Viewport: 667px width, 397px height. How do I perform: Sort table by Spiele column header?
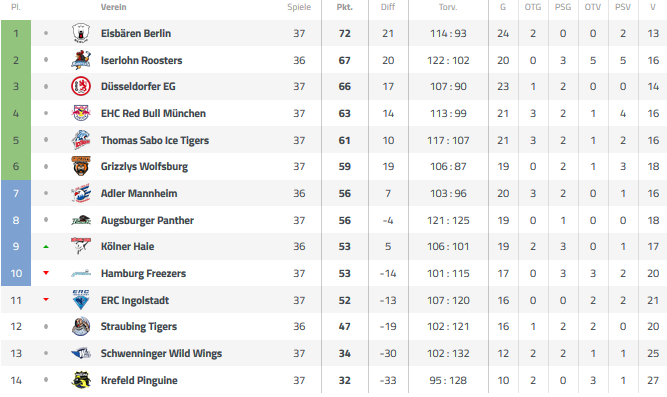point(299,7)
